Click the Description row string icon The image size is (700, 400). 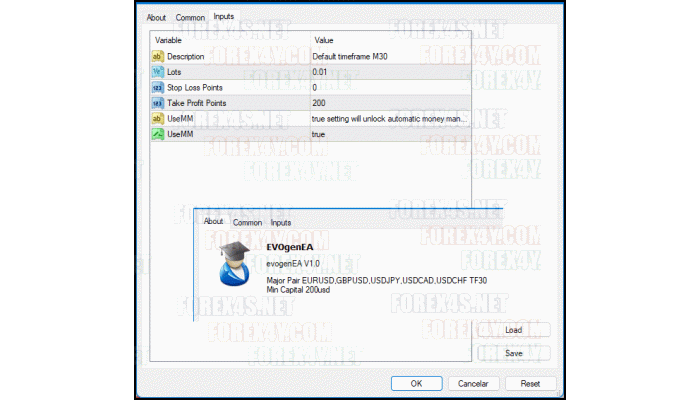tap(157, 56)
